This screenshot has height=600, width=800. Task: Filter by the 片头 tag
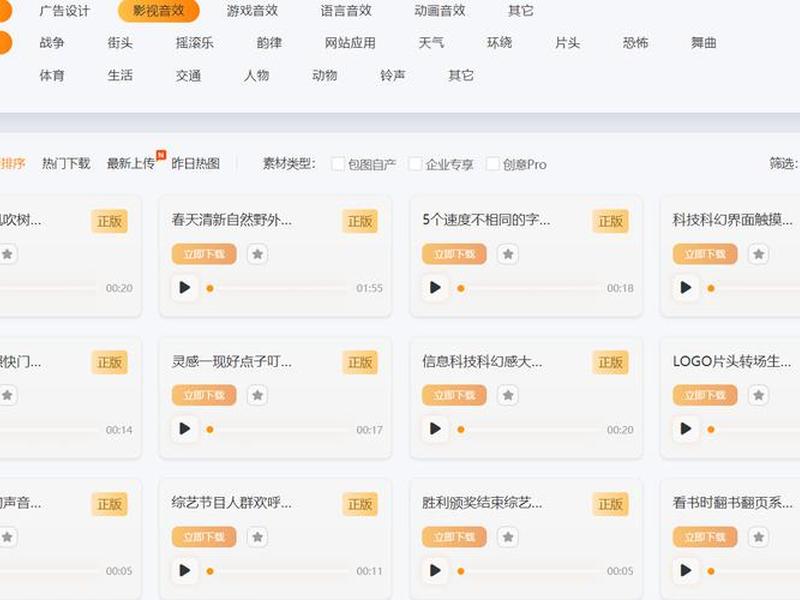click(x=568, y=43)
